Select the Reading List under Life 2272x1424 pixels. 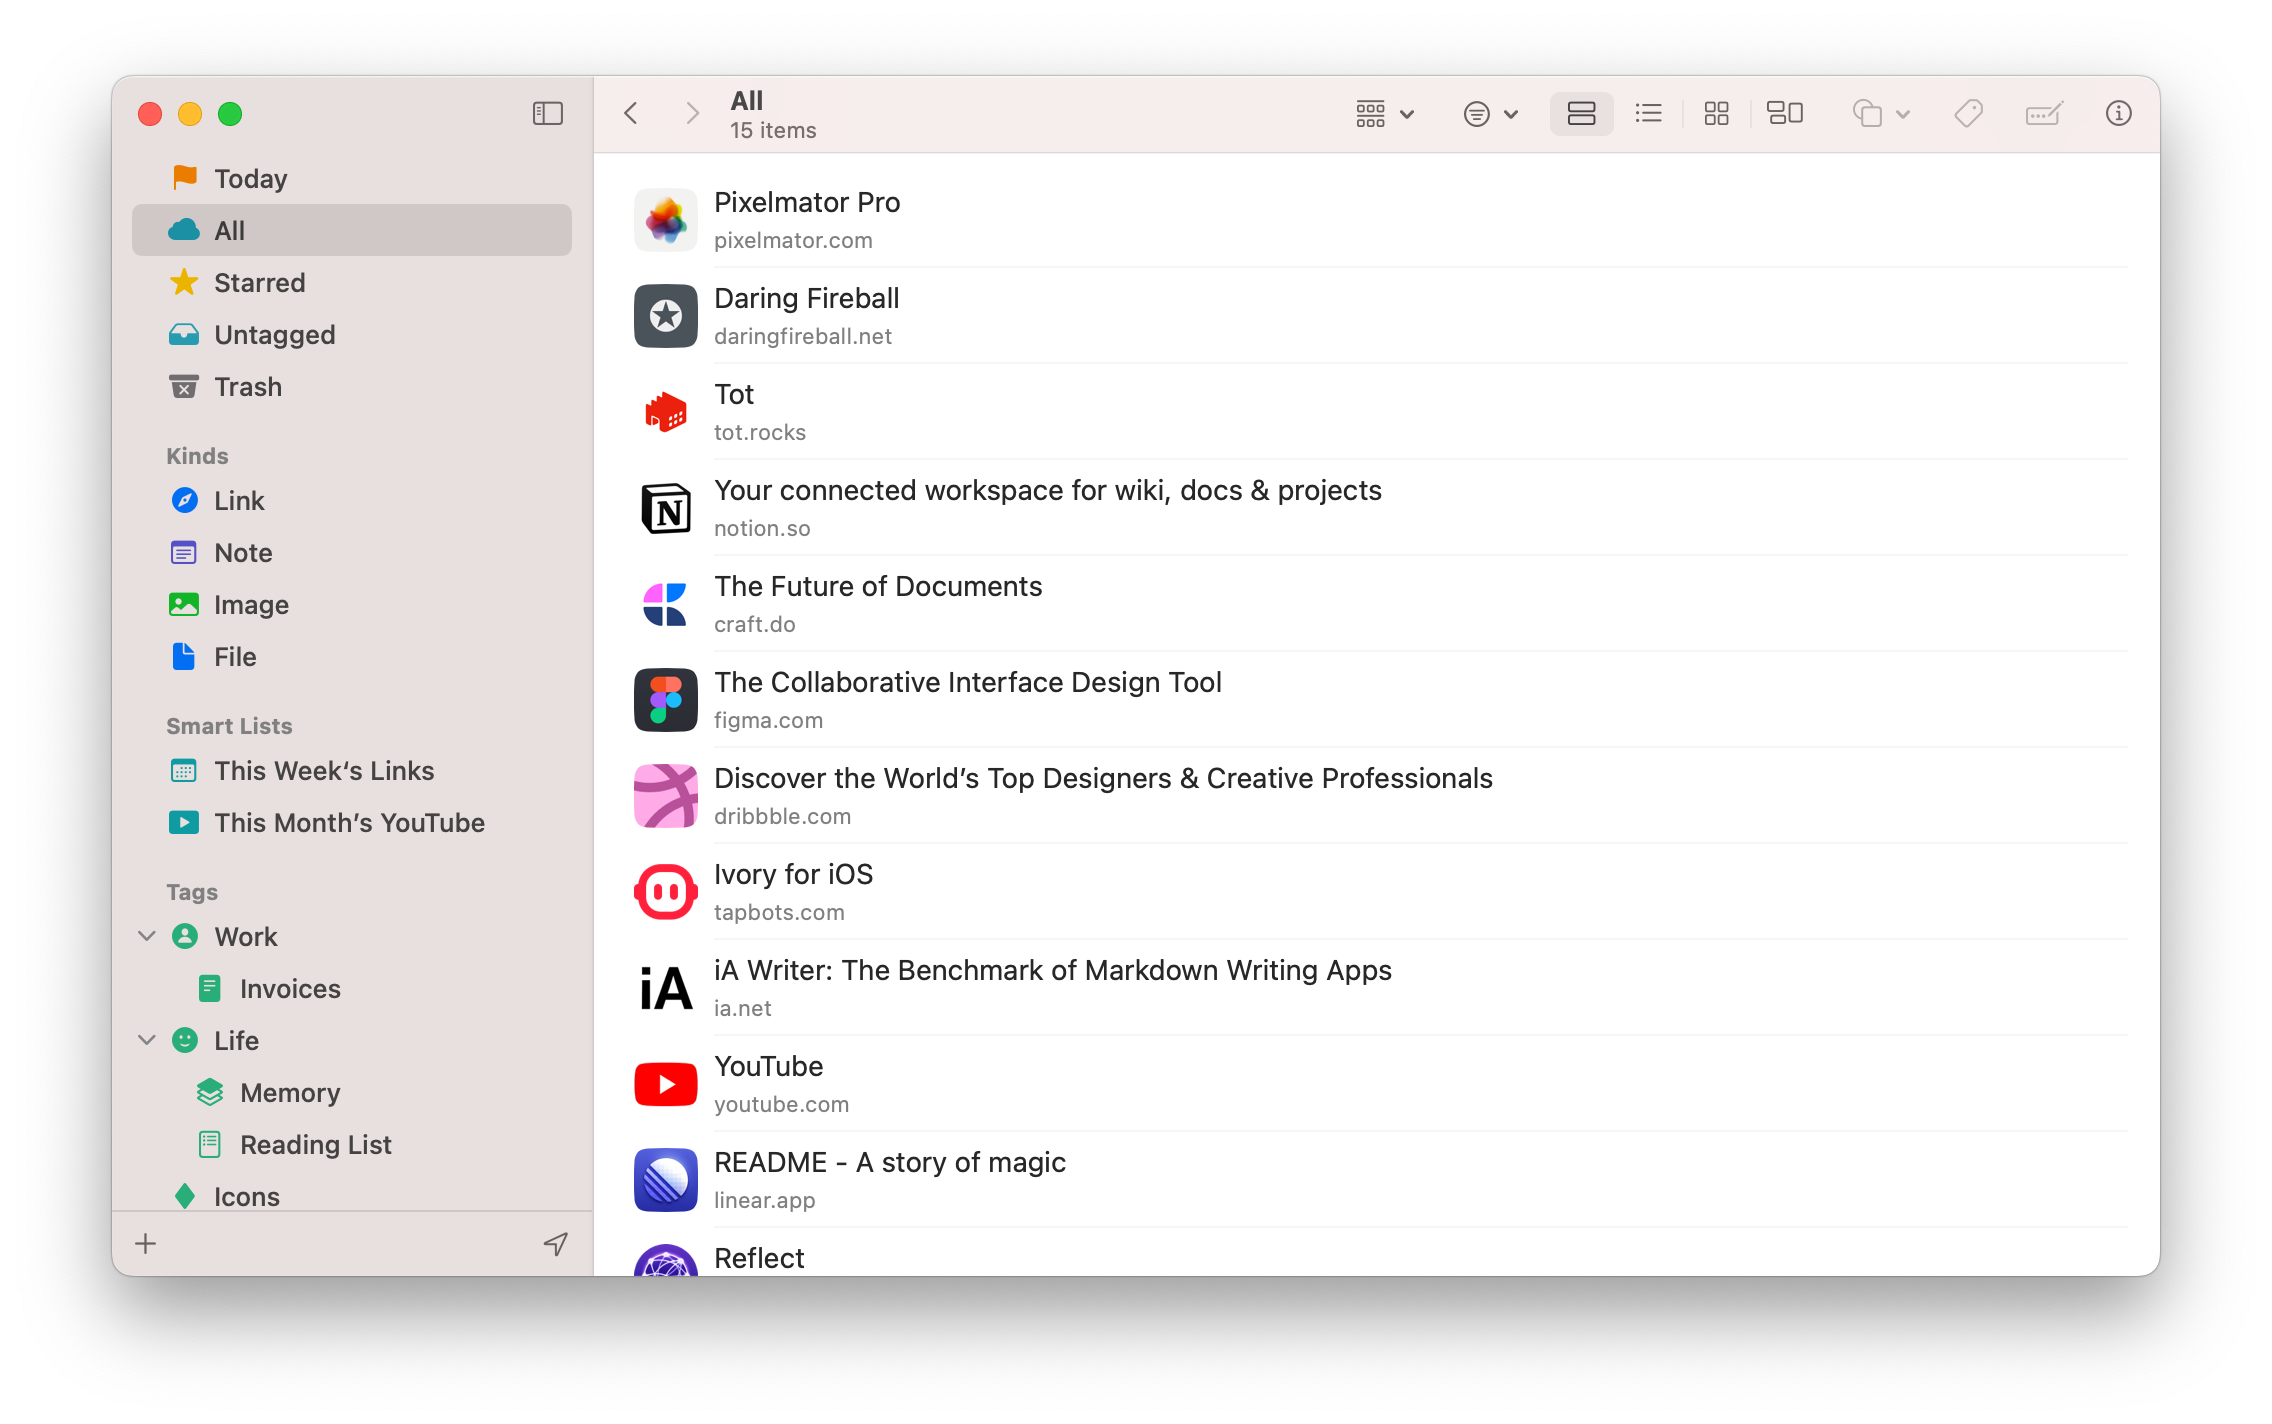click(x=315, y=1144)
